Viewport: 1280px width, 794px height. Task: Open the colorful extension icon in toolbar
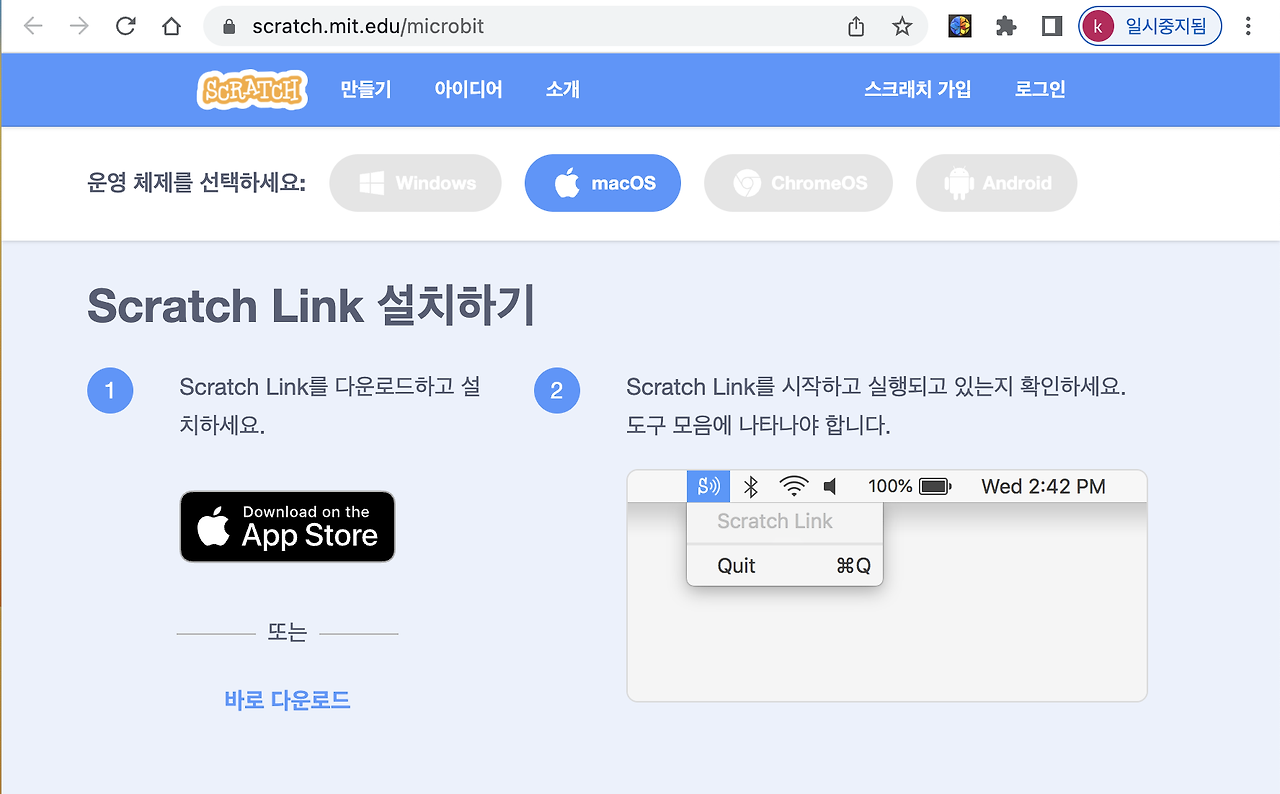click(x=960, y=26)
